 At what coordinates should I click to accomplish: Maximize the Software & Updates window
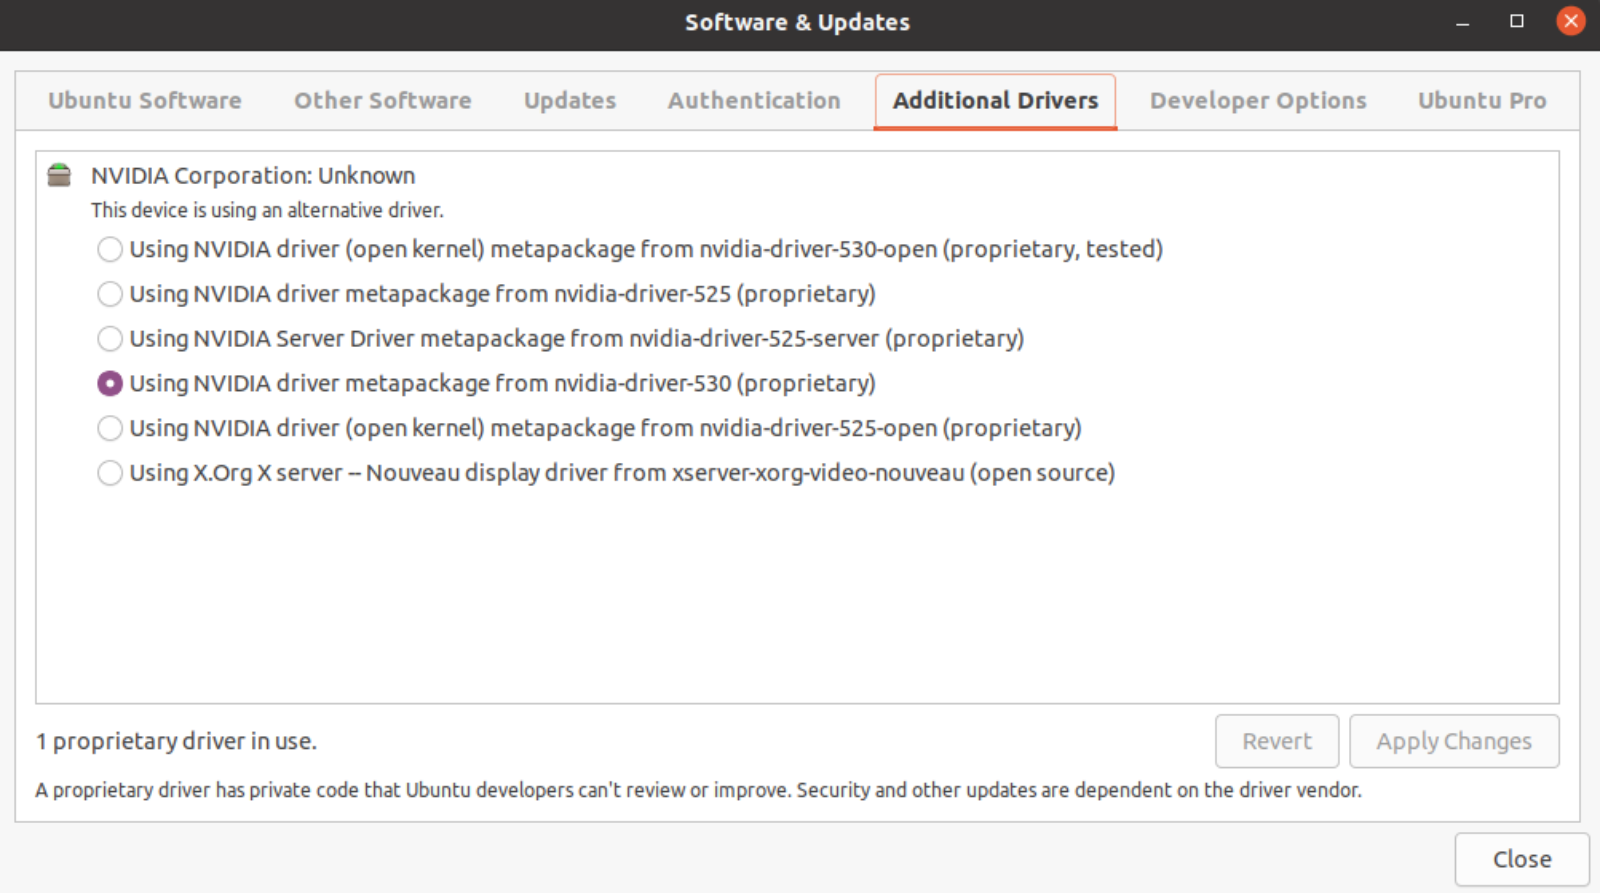(1516, 21)
